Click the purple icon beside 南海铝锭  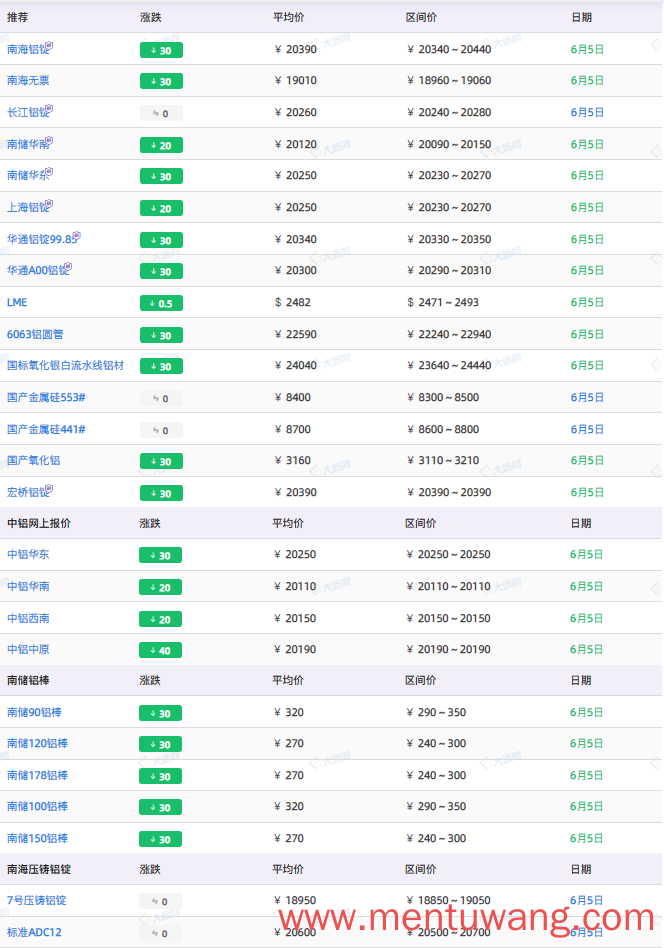tap(50, 45)
